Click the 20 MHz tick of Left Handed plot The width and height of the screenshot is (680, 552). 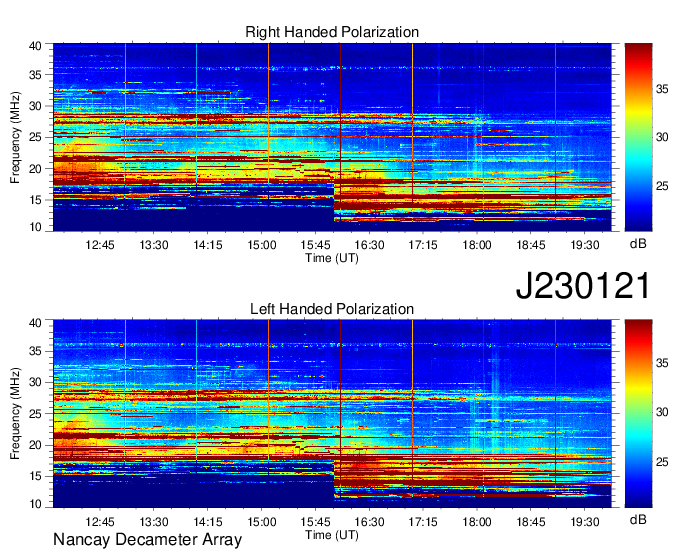(x=36, y=445)
